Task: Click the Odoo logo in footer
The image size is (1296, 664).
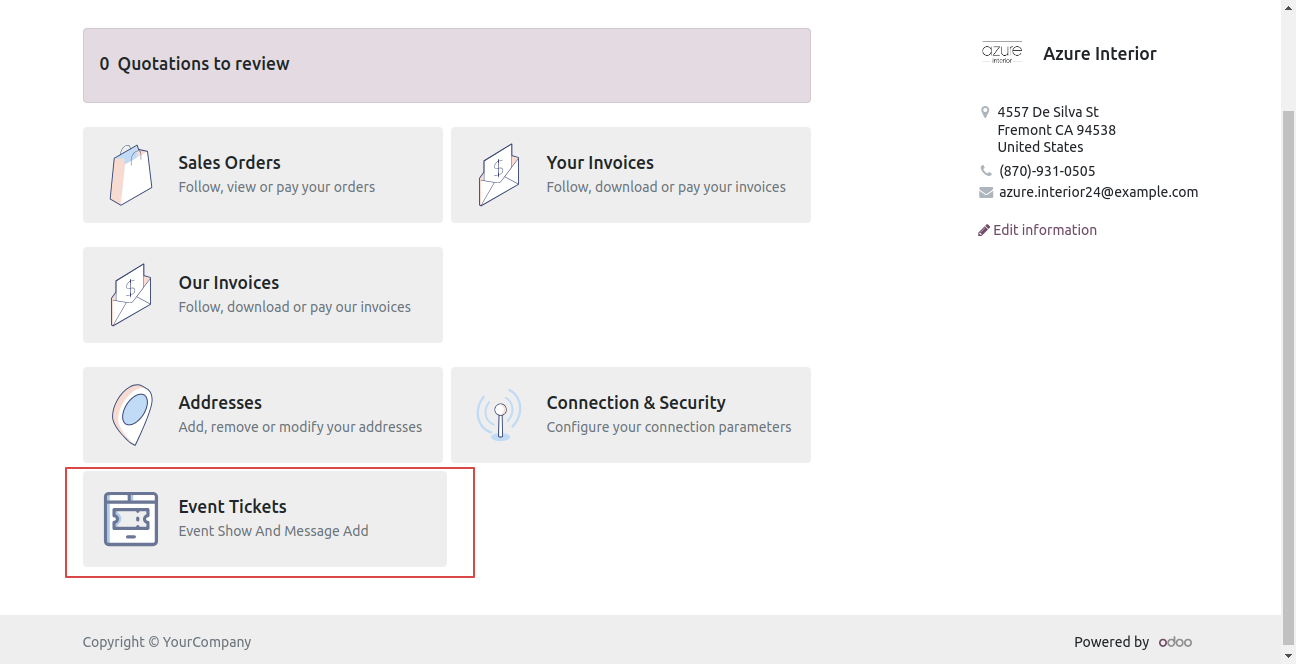Action: point(1175,642)
